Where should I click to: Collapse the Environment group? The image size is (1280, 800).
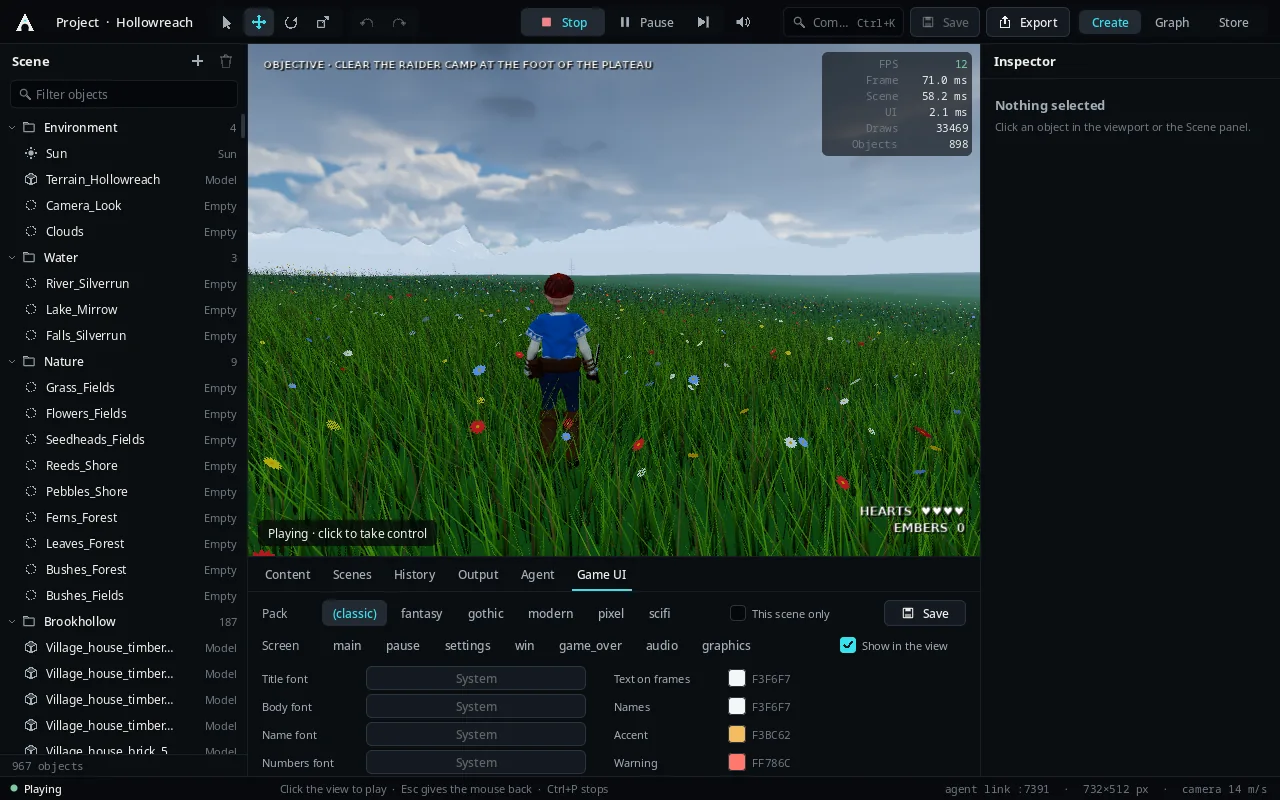pos(12,127)
